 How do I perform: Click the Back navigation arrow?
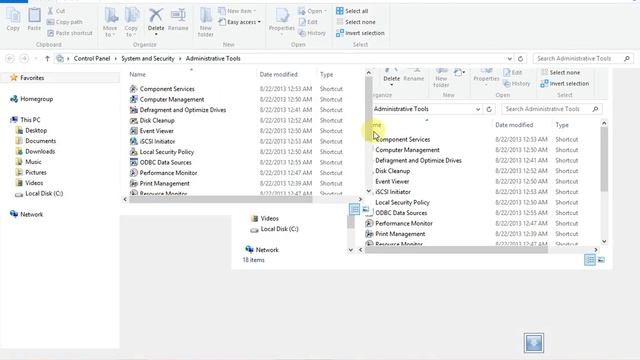pos(10,59)
